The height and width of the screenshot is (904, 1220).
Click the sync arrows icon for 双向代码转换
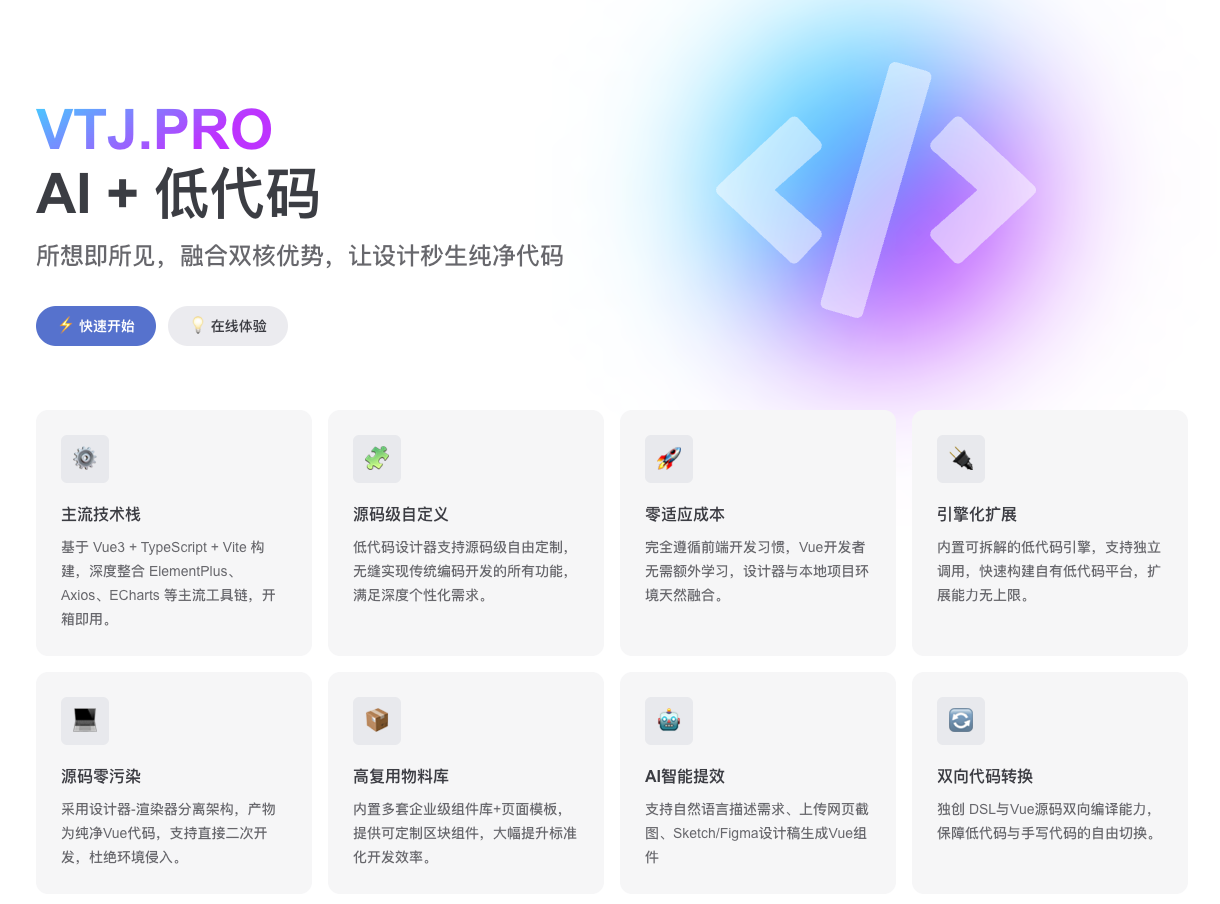961,721
